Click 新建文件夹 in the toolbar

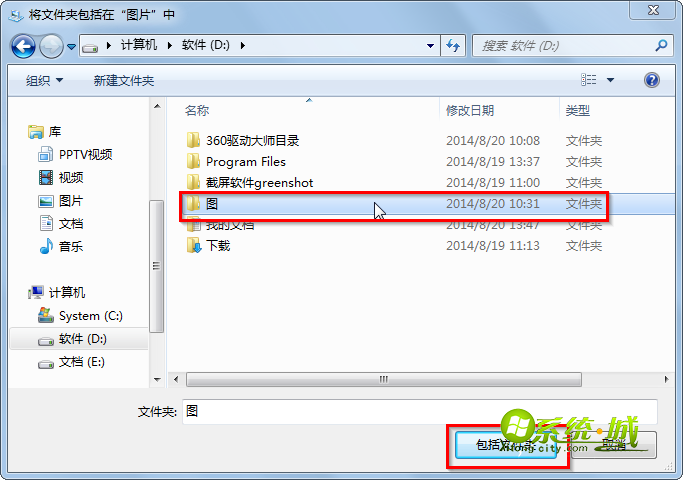pos(124,81)
